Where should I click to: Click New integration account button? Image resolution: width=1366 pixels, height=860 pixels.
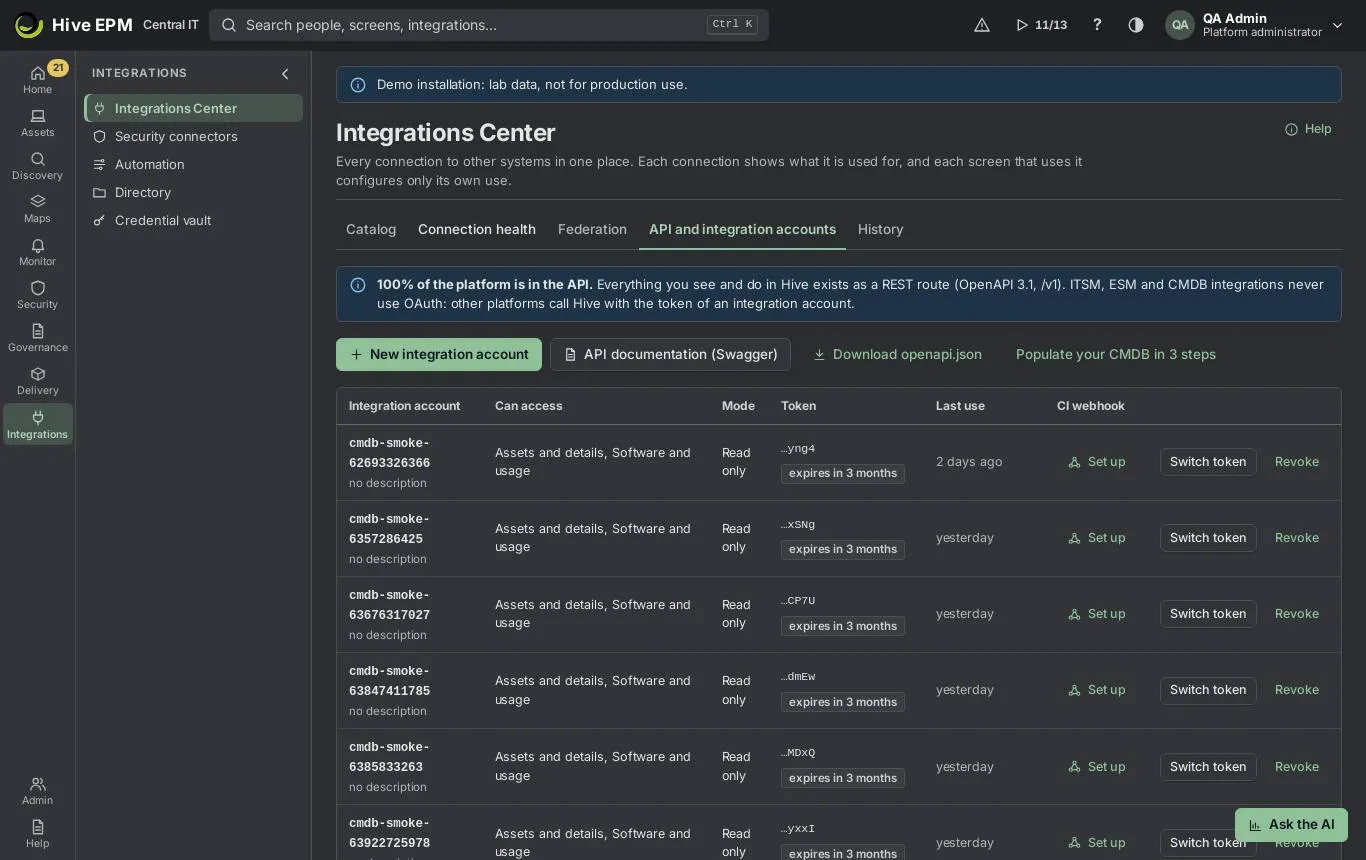439,354
